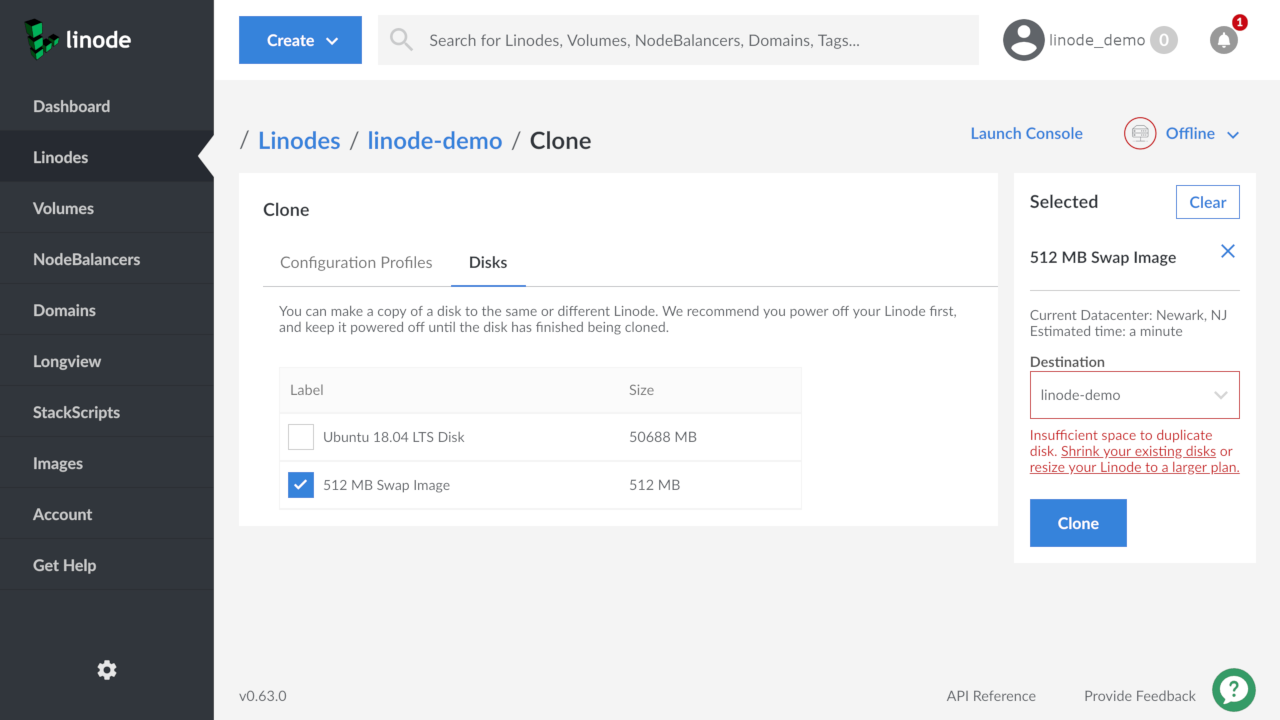Open the Destination linode-demo dropdown
Viewport: 1280px width, 720px height.
pyautogui.click(x=1134, y=395)
